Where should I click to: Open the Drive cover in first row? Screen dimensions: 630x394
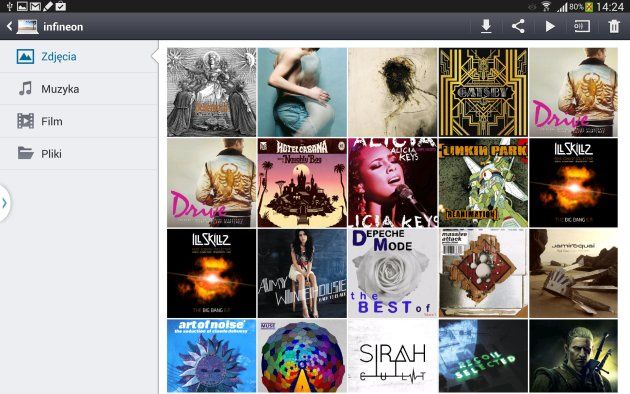(573, 92)
